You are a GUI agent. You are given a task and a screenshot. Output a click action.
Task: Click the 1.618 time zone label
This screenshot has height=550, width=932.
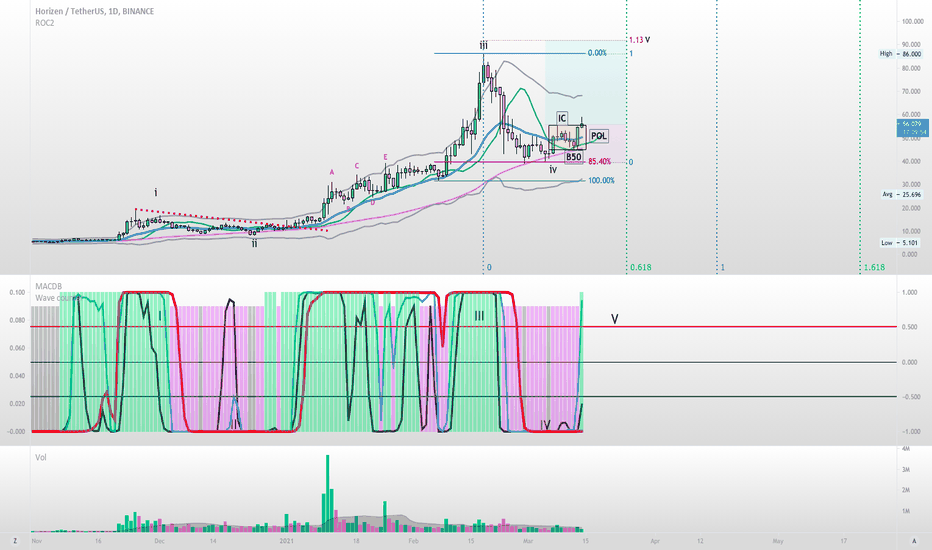point(874,268)
